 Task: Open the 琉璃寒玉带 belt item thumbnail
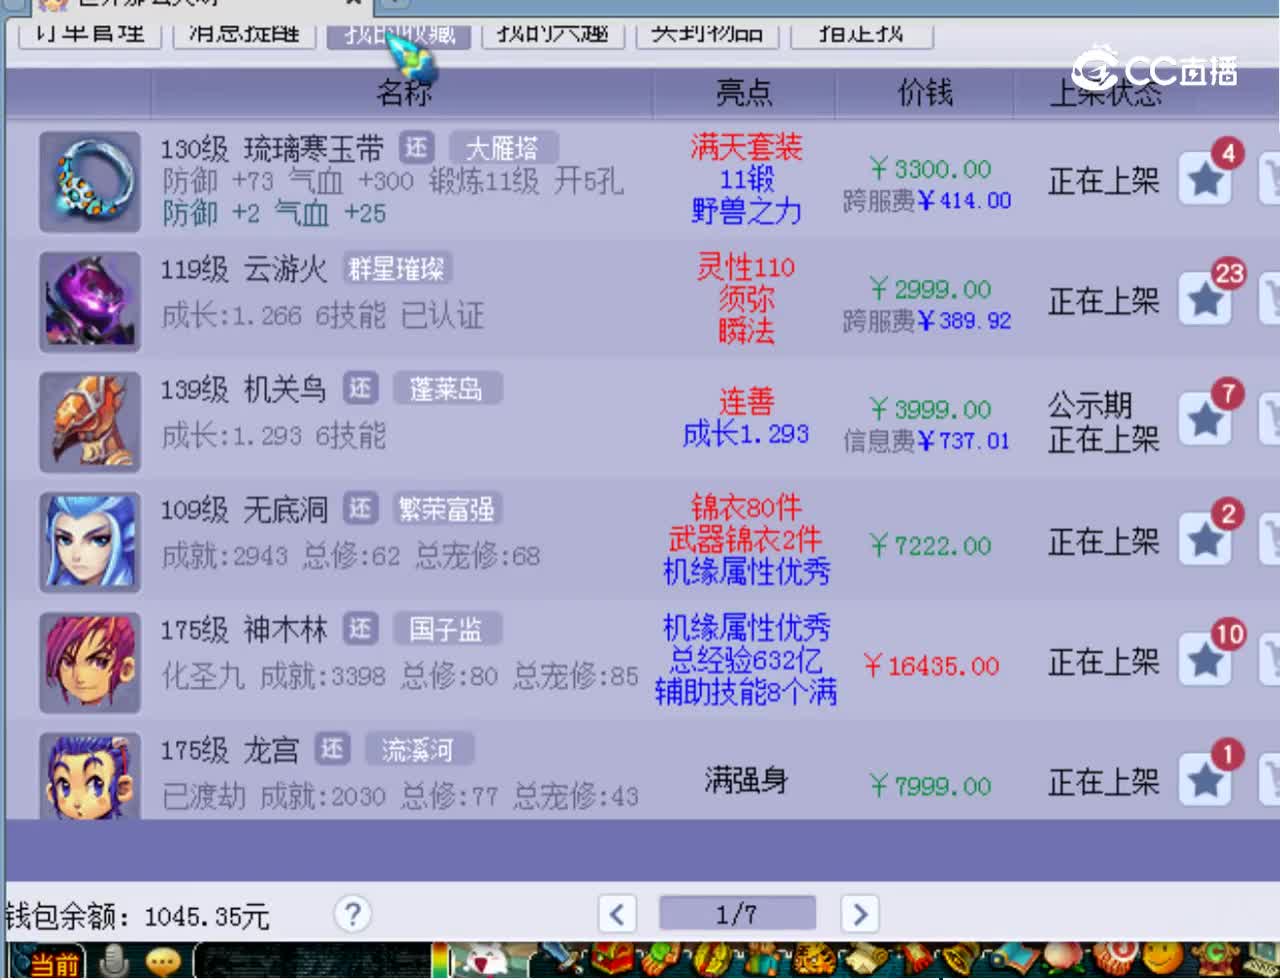(x=90, y=182)
